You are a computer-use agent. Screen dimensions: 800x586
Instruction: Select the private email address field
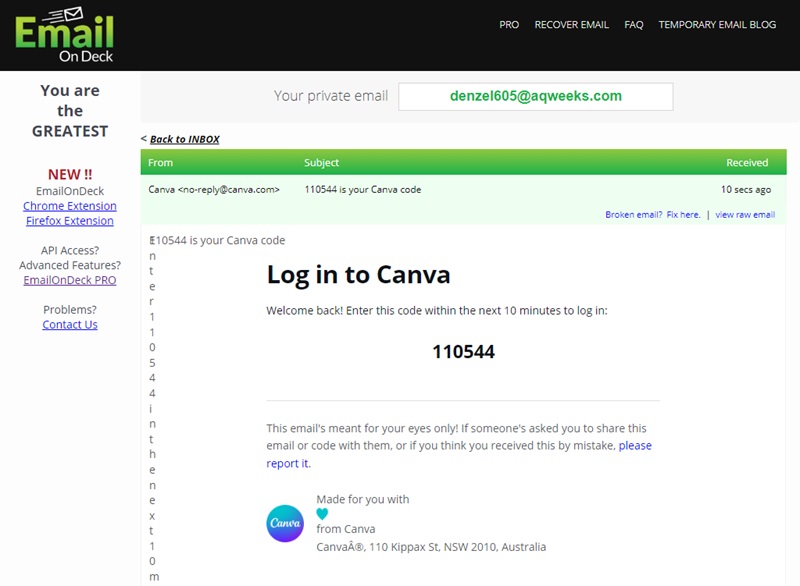(x=536, y=96)
